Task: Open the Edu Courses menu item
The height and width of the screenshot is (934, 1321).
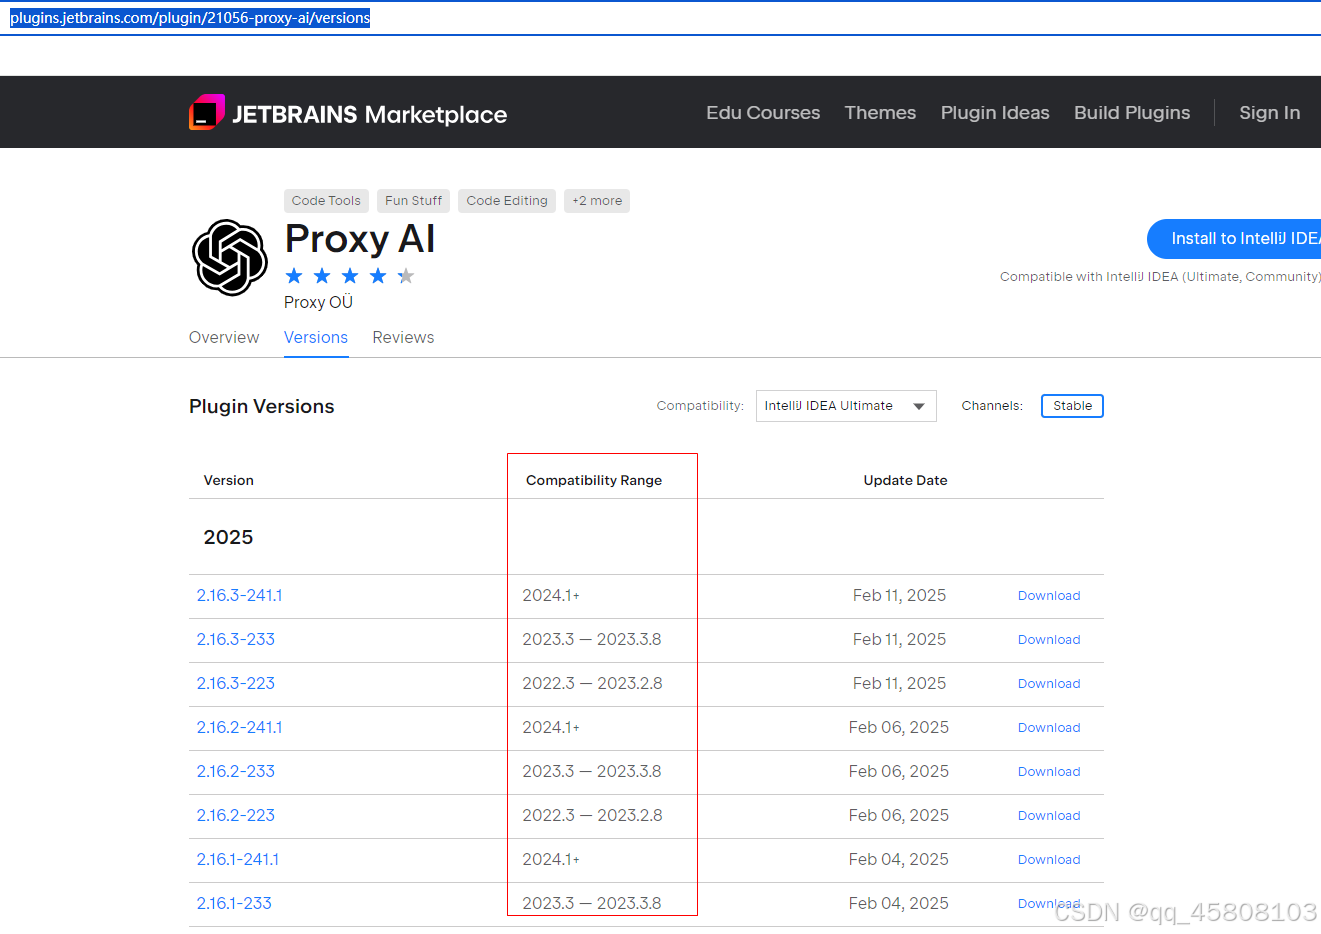Action: click(763, 113)
